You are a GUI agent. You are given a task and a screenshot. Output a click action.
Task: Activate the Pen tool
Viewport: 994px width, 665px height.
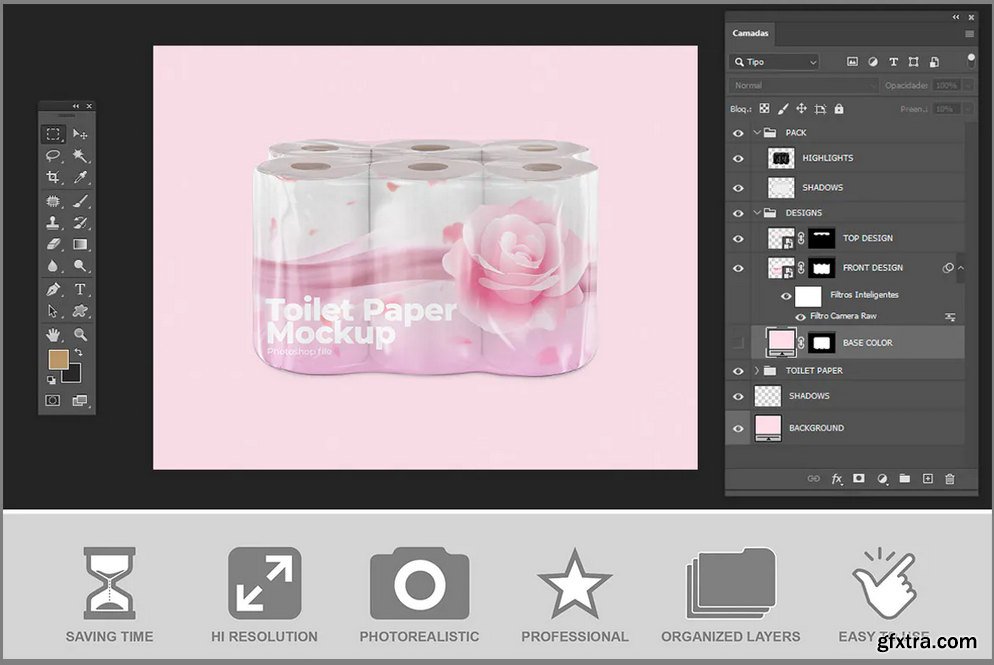click(53, 290)
